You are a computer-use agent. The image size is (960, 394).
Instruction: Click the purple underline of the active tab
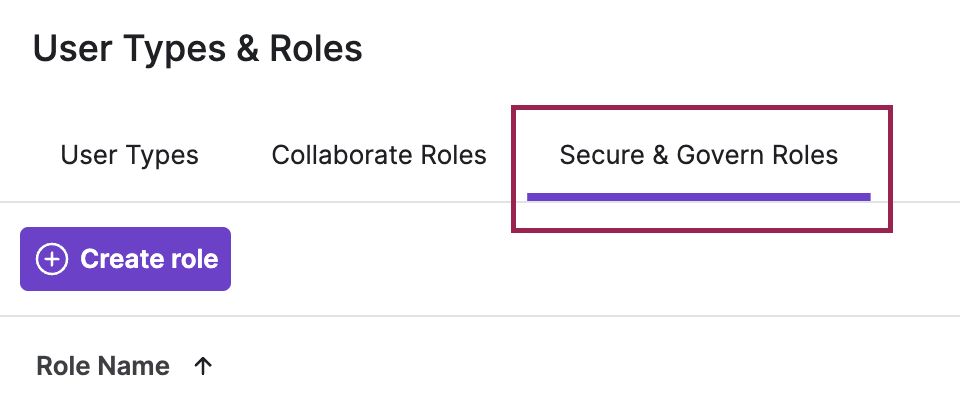(699, 197)
